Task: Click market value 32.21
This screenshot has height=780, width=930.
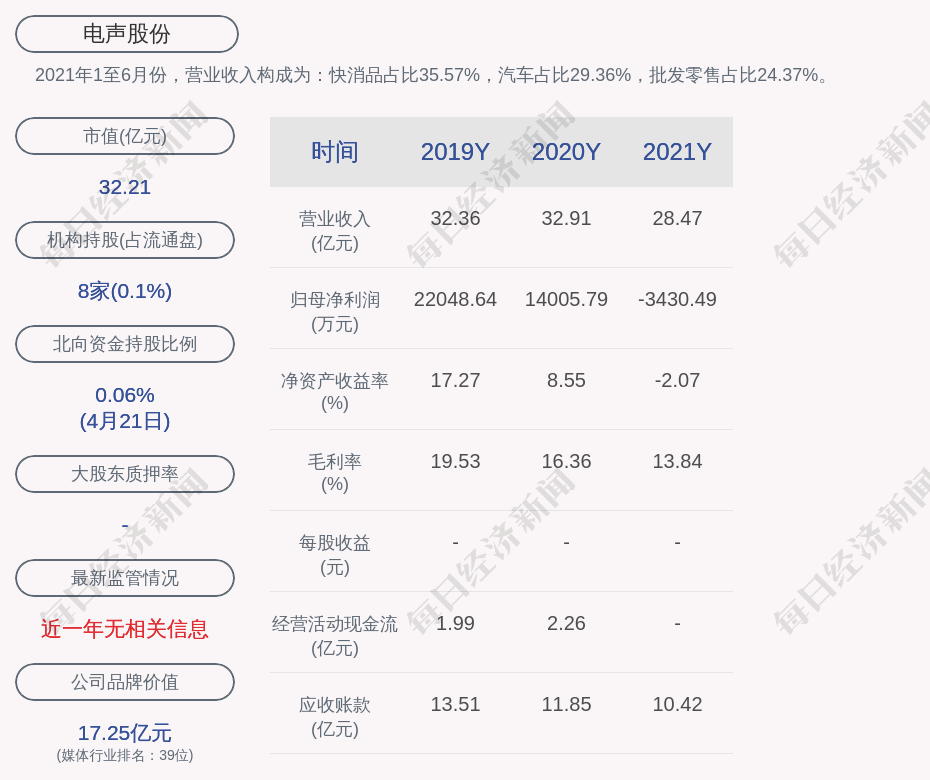Action: 125,187
